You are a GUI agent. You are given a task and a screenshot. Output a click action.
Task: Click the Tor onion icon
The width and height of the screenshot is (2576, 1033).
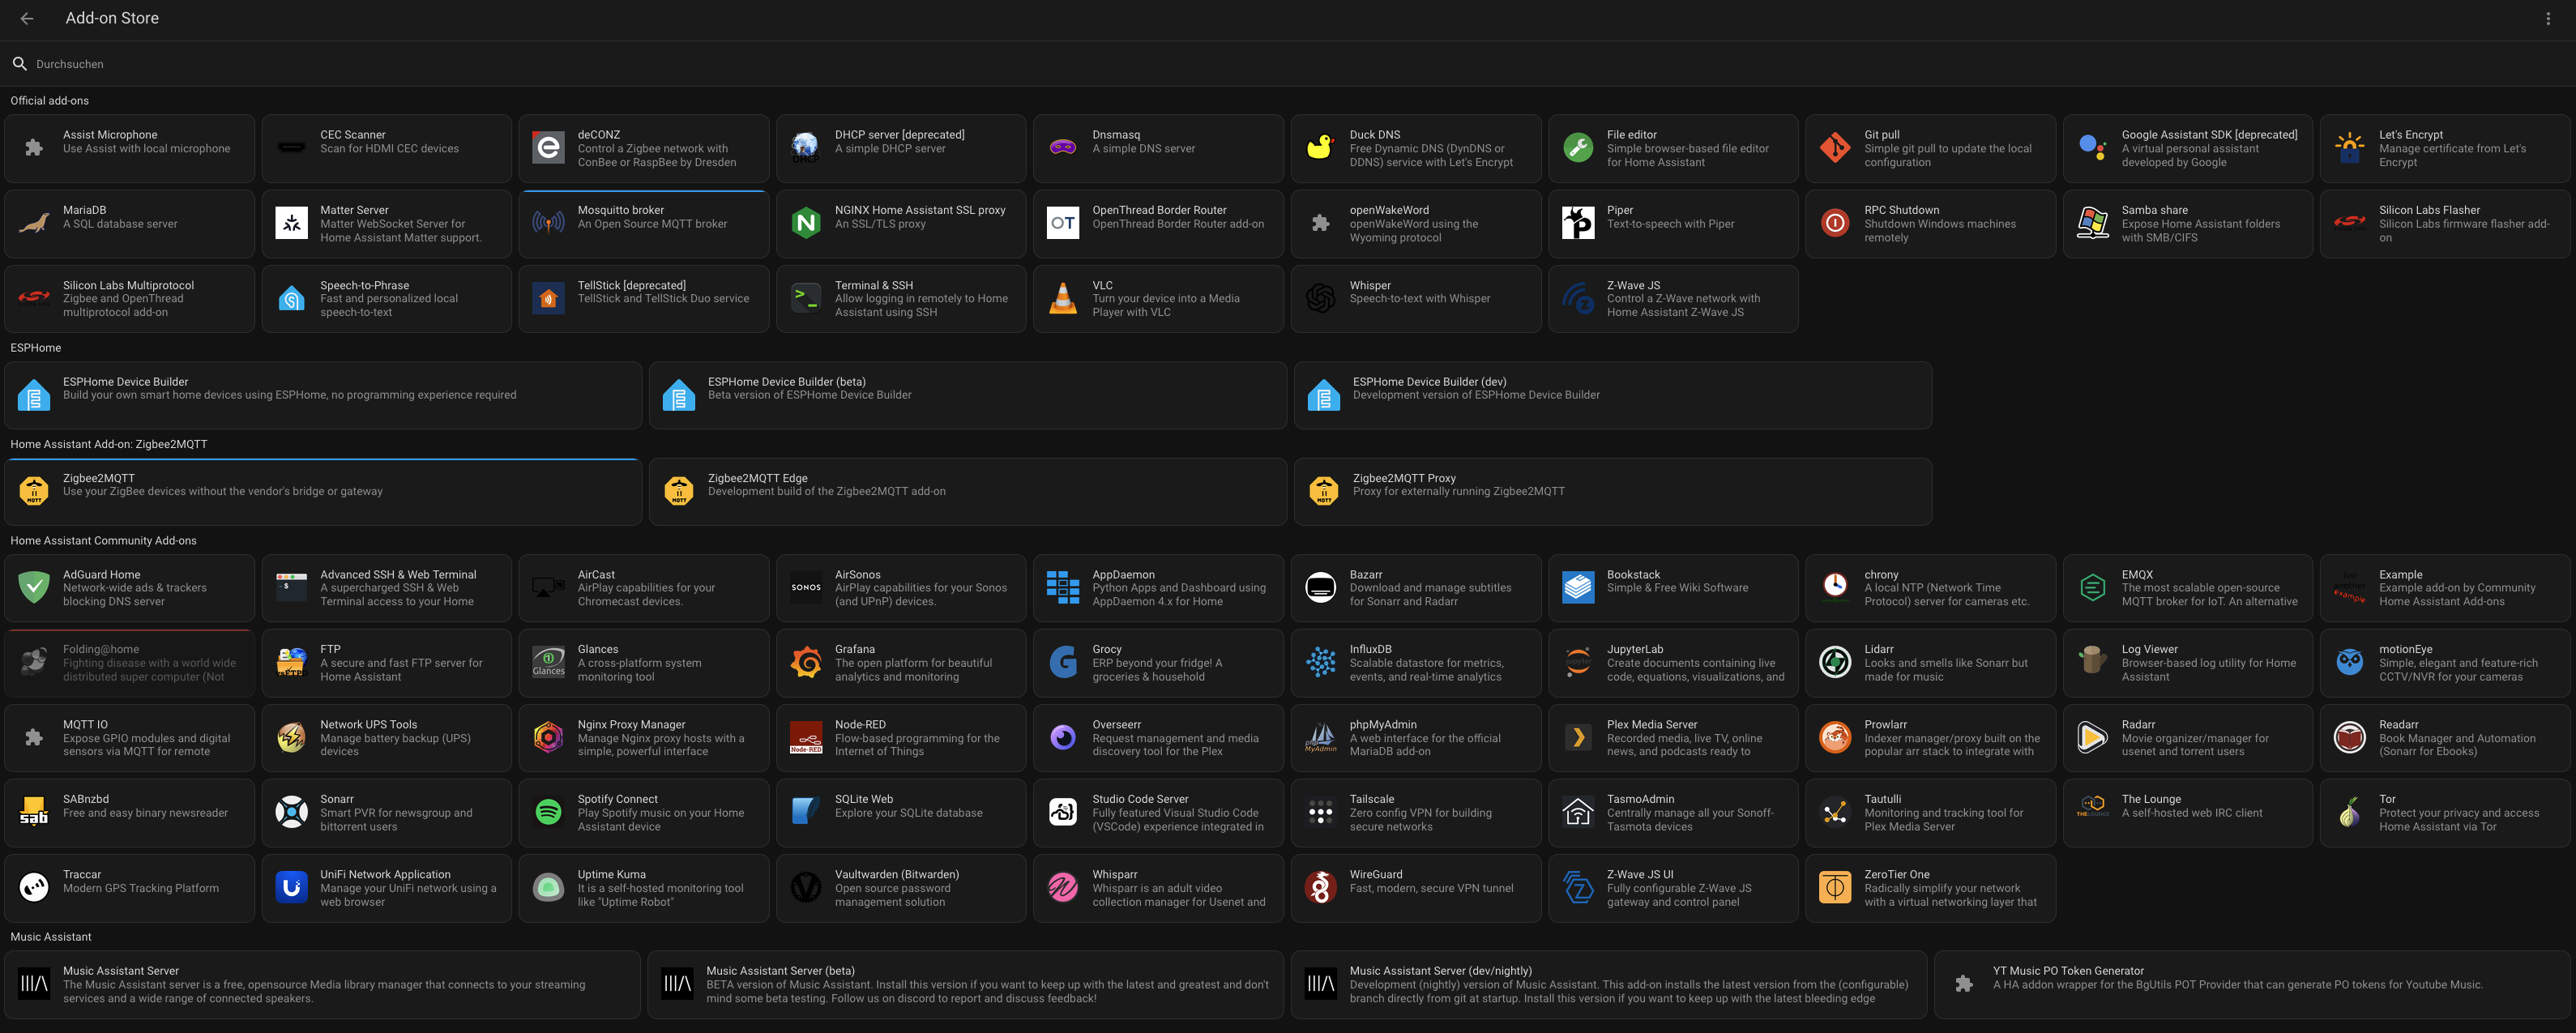point(2350,812)
